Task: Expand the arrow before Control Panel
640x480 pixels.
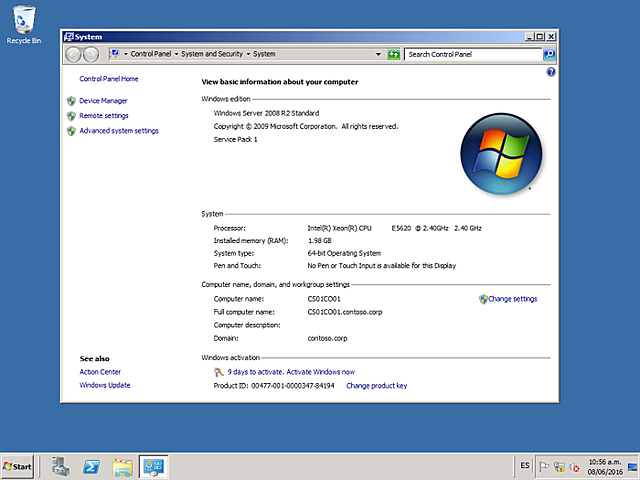Action: tap(126, 54)
